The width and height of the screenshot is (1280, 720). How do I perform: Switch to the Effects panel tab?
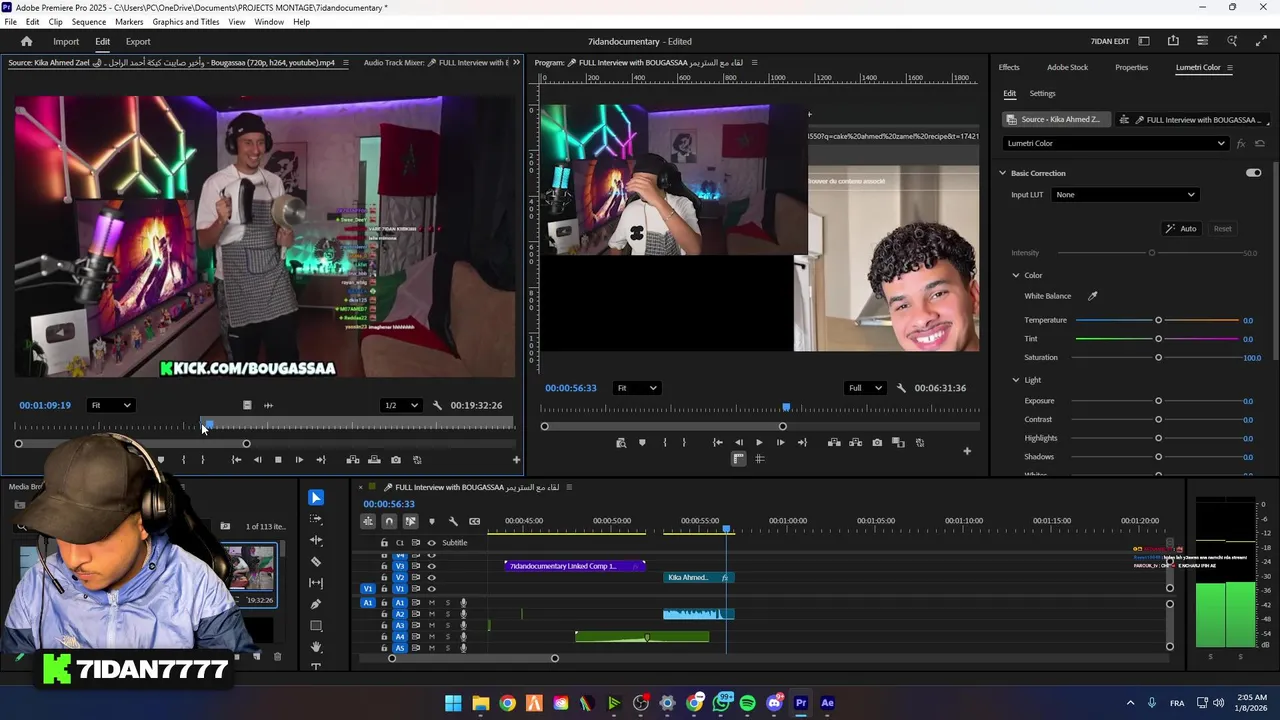tap(1009, 67)
